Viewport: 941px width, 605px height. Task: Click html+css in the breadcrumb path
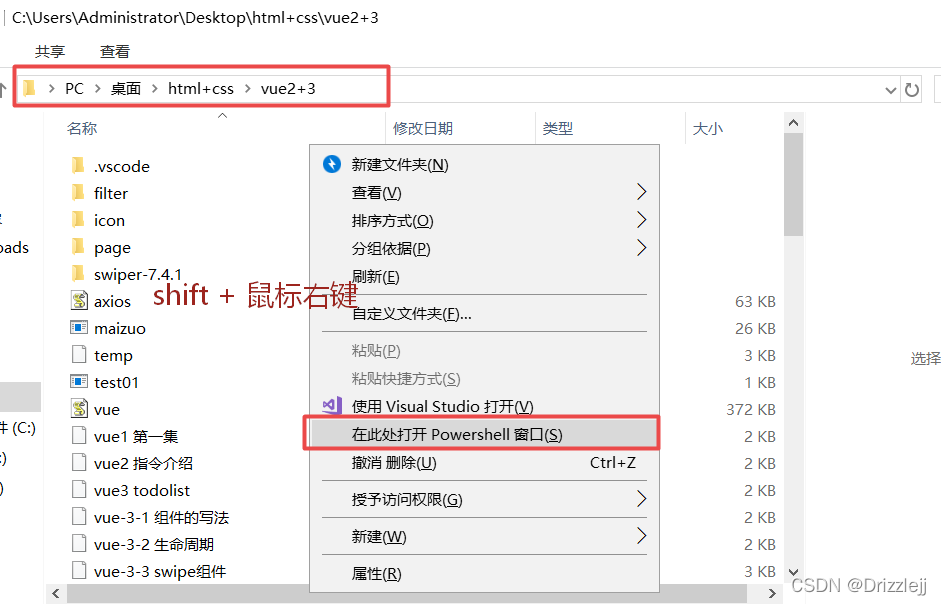pos(200,89)
